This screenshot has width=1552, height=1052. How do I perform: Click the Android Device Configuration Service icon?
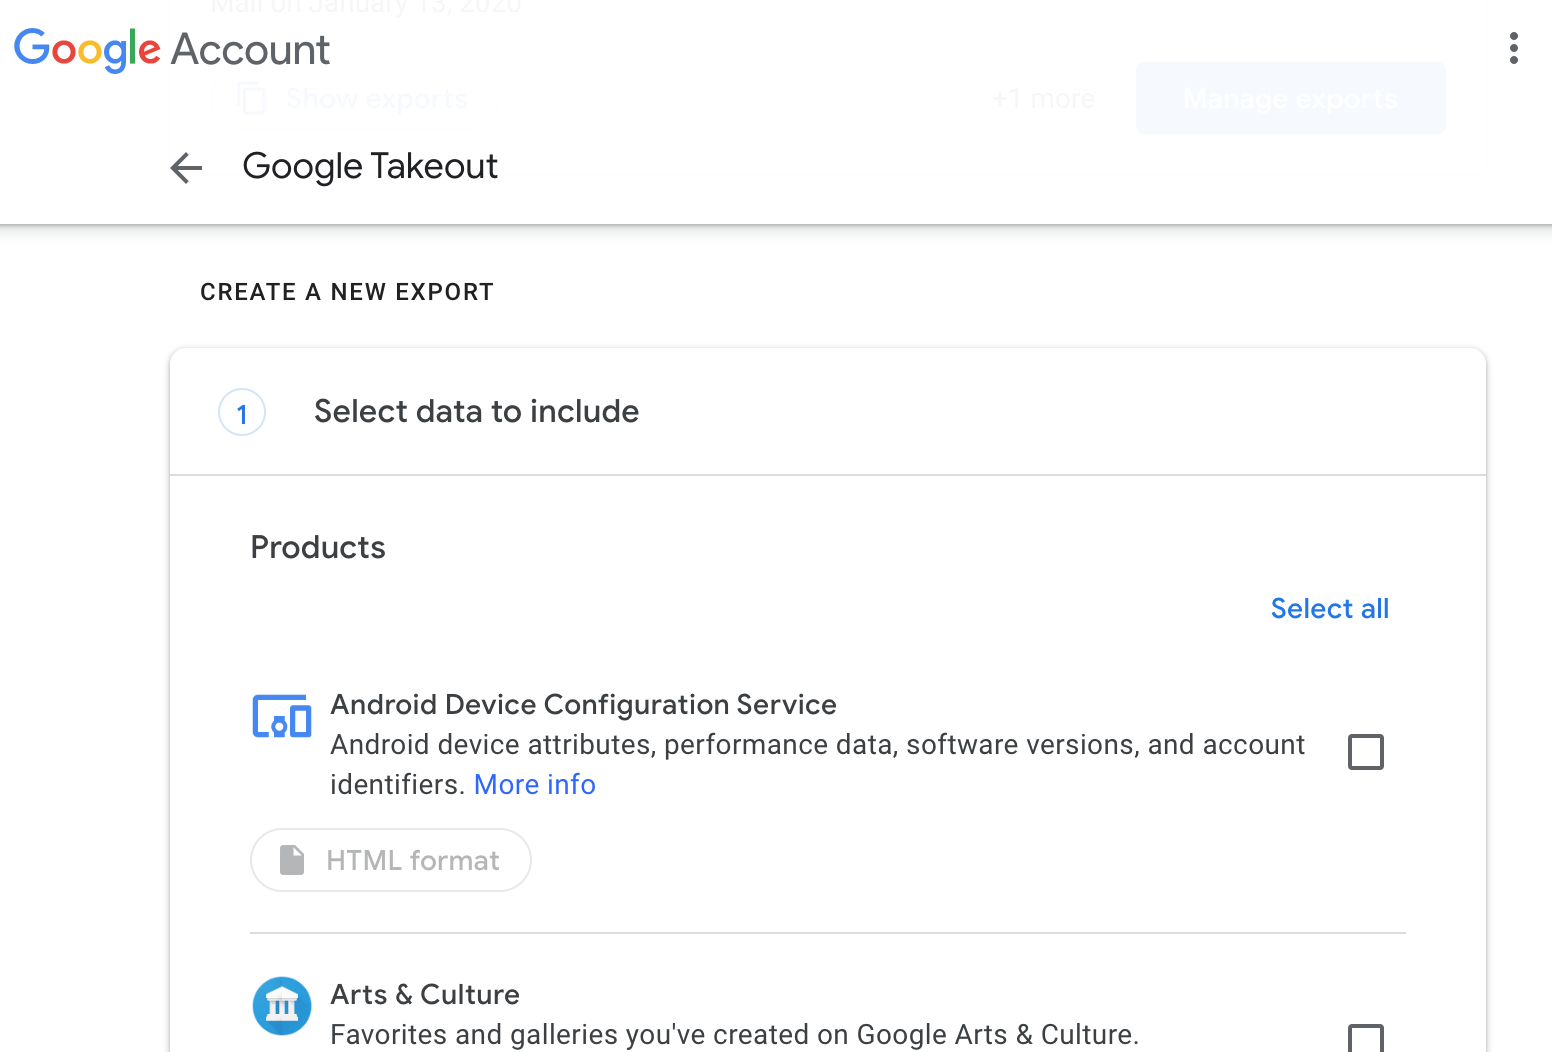[x=281, y=716]
